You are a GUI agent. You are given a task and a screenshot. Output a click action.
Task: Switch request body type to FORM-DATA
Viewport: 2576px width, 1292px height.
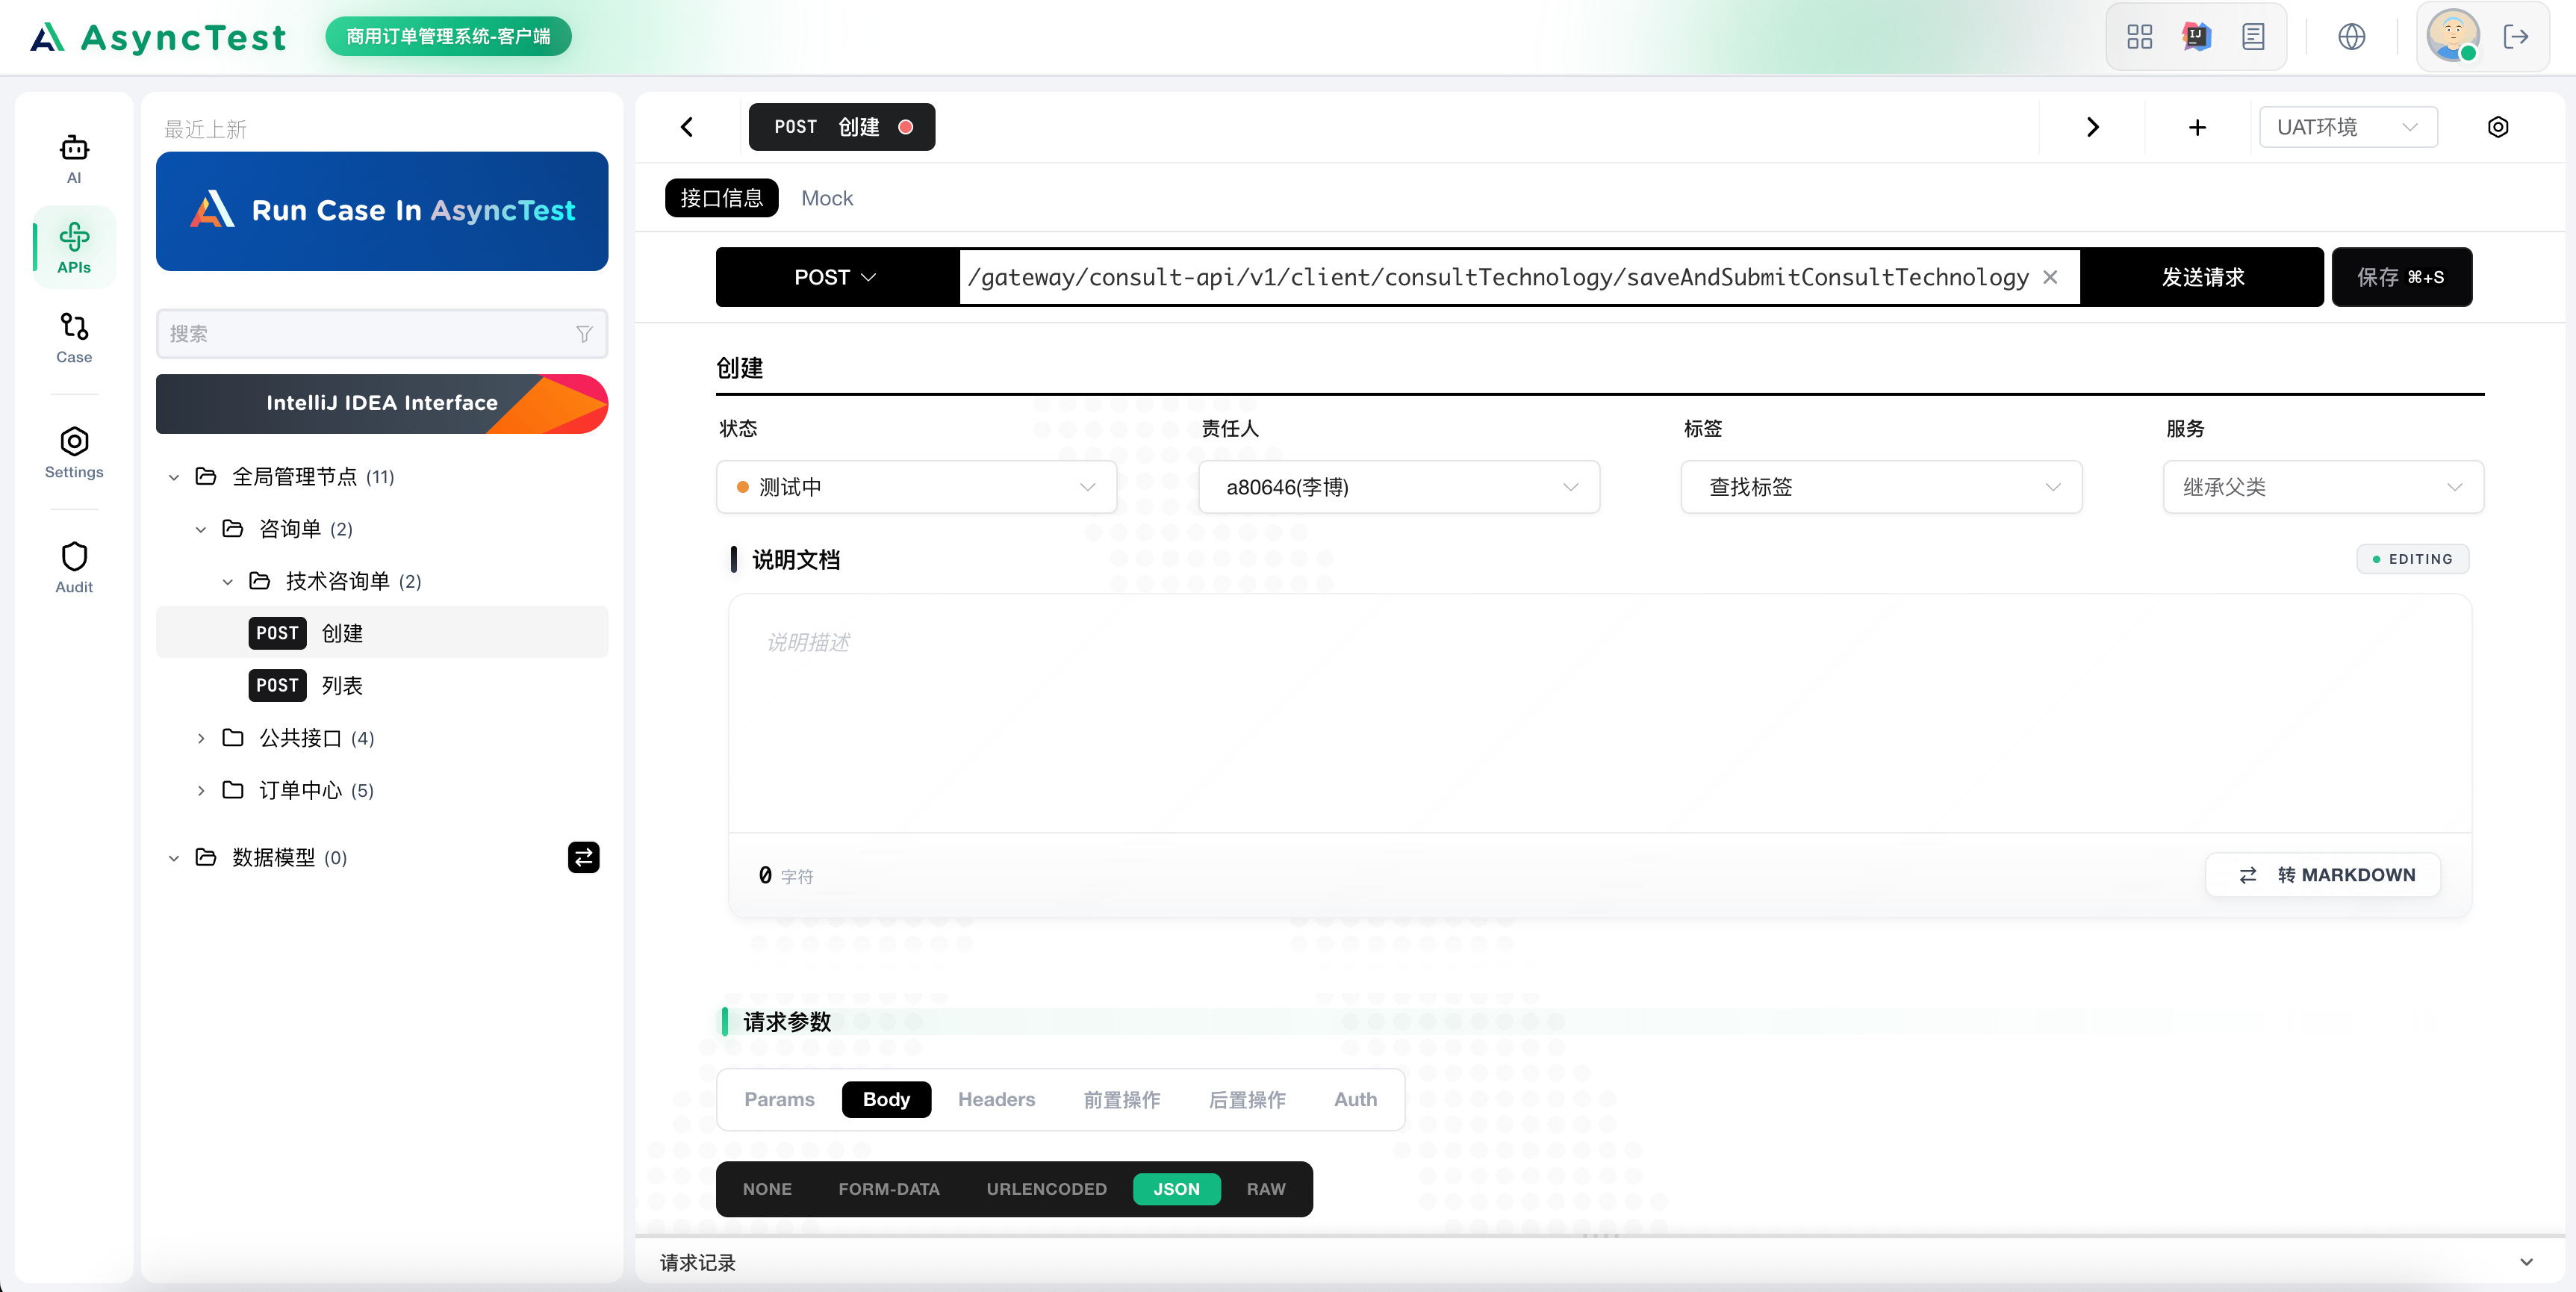(x=889, y=1189)
